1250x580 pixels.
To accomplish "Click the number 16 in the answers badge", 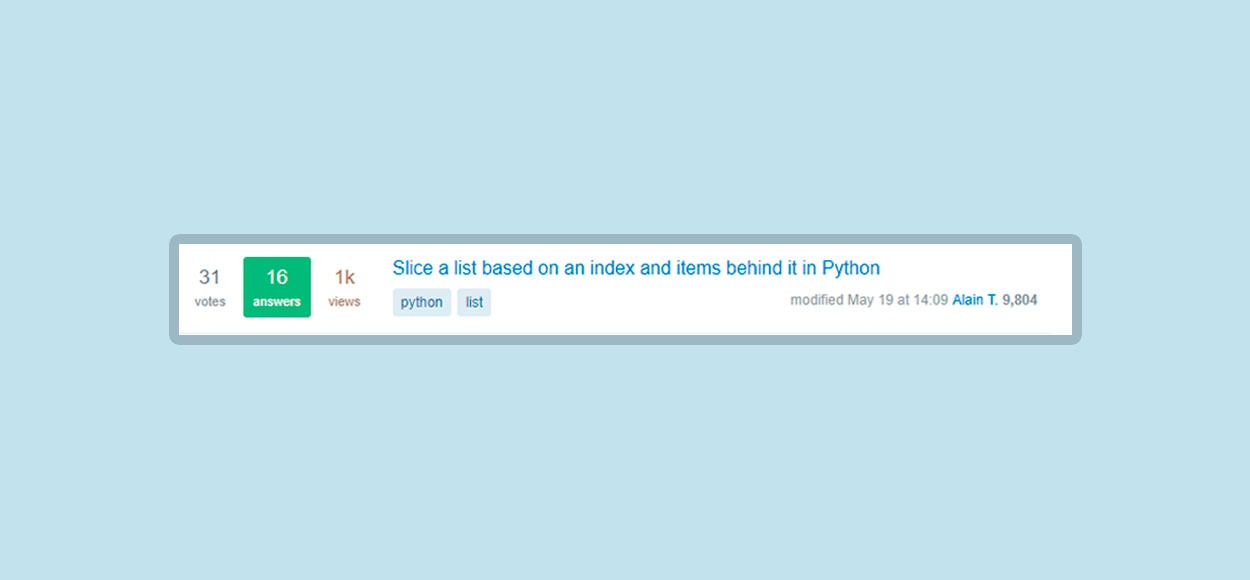I will pos(277,277).
